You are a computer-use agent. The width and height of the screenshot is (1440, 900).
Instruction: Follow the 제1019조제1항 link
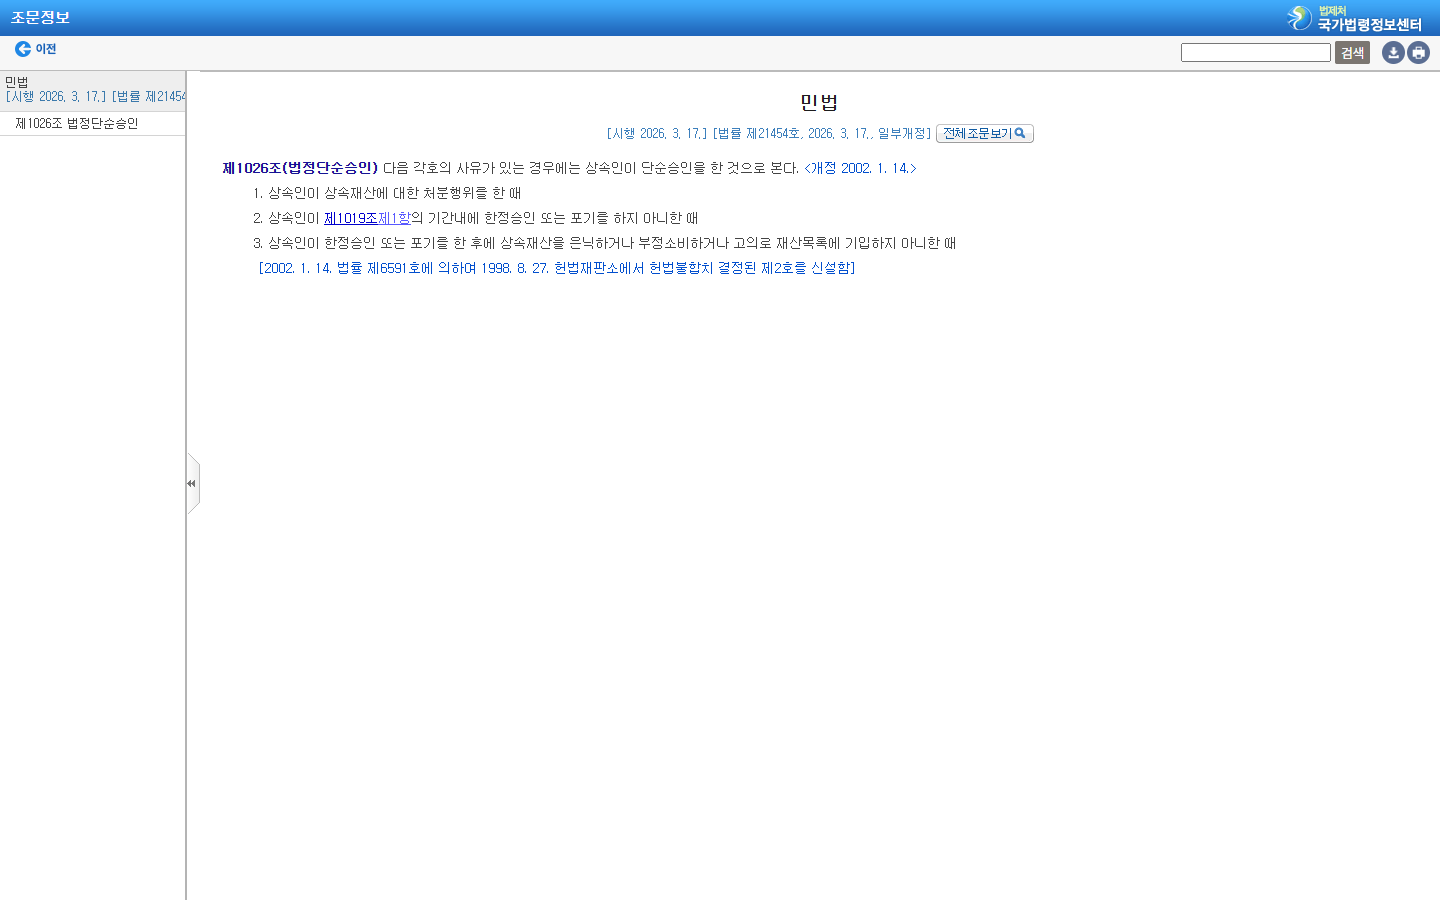tap(367, 218)
